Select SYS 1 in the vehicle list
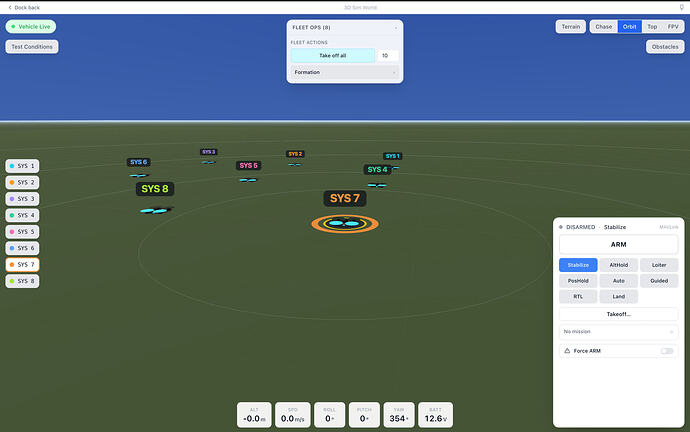 point(22,166)
